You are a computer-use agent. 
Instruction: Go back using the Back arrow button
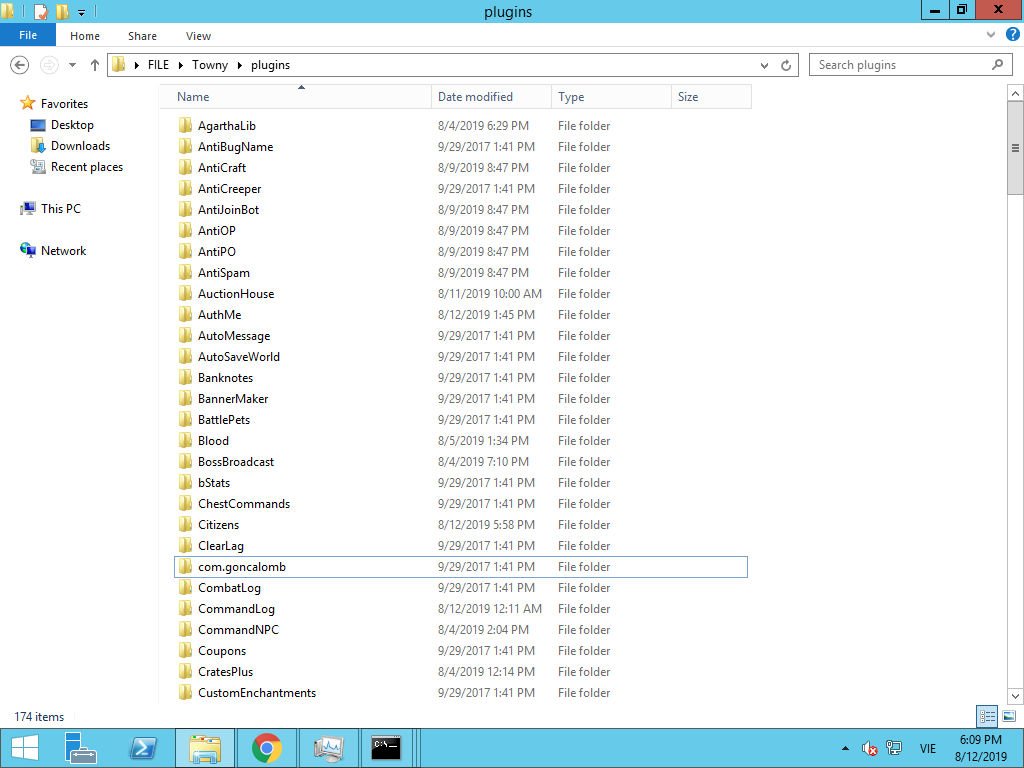click(x=20, y=65)
